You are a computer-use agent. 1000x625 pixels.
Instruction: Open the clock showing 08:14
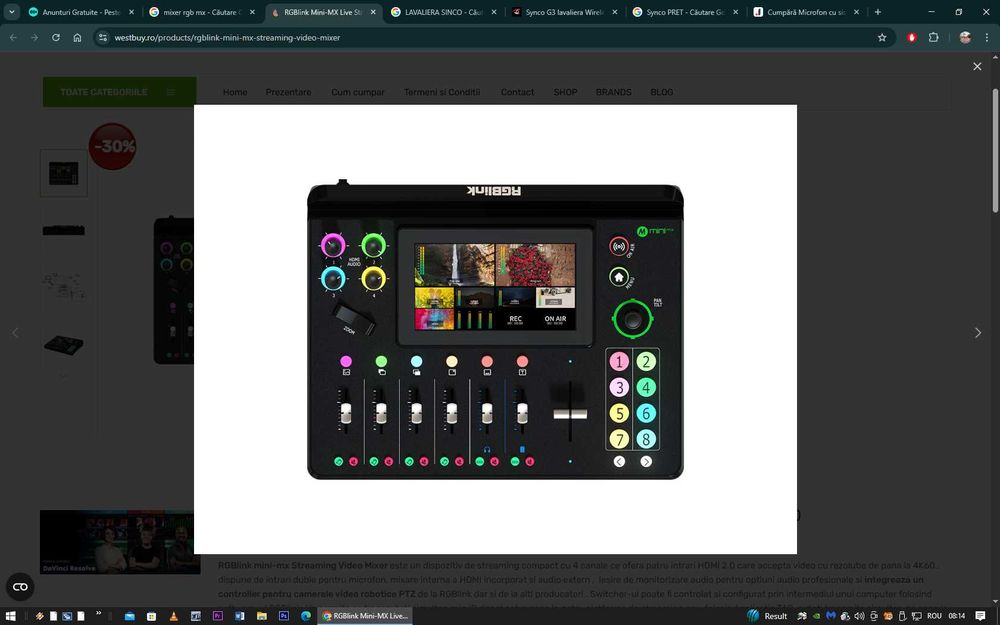[957, 616]
